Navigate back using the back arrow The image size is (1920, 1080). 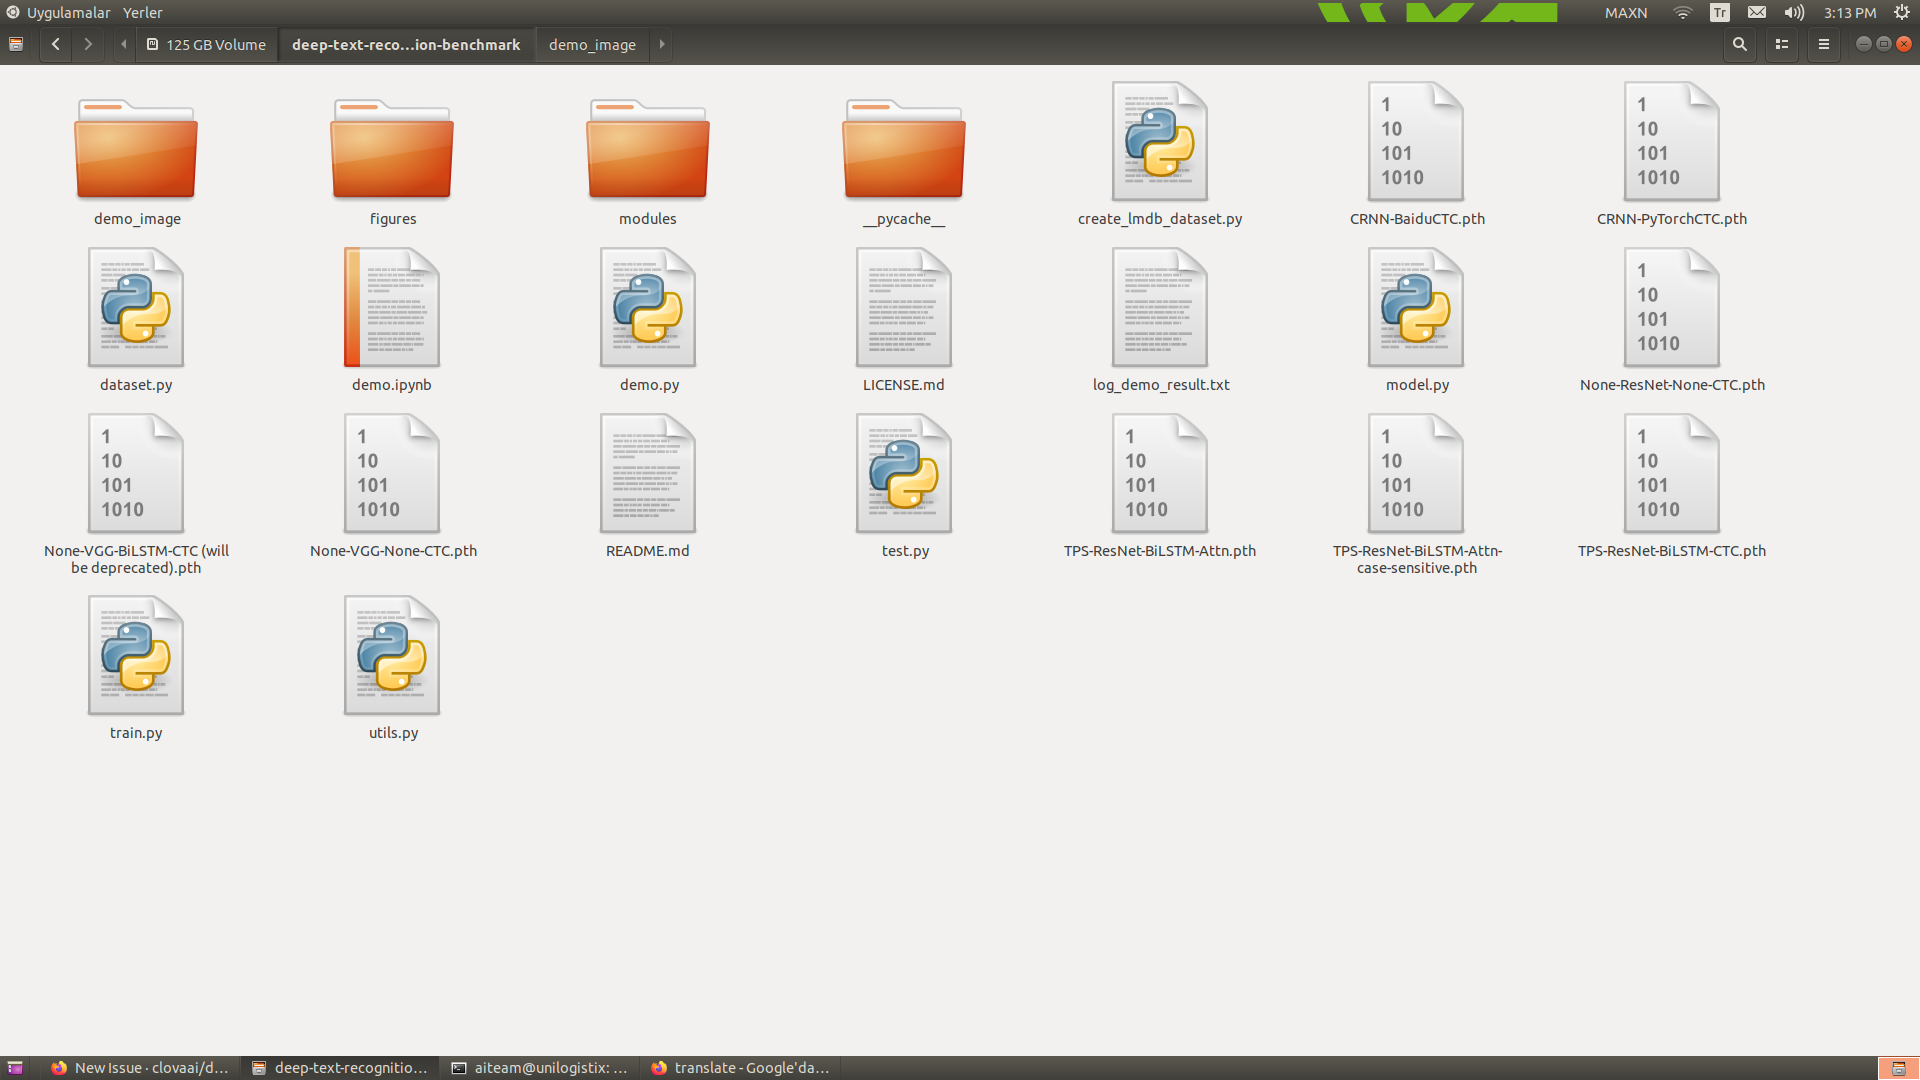55,44
